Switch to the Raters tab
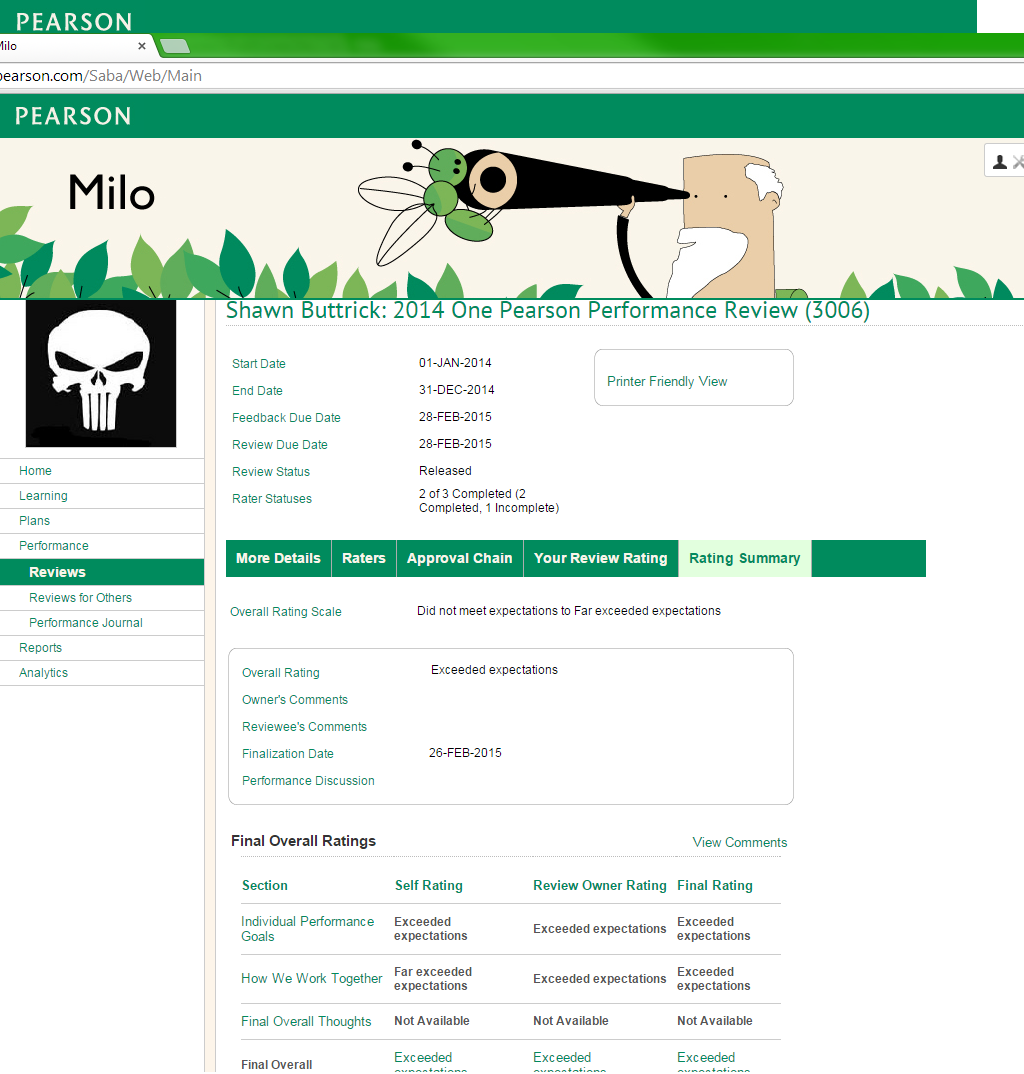Image resolution: width=1024 pixels, height=1074 pixels. [x=364, y=558]
